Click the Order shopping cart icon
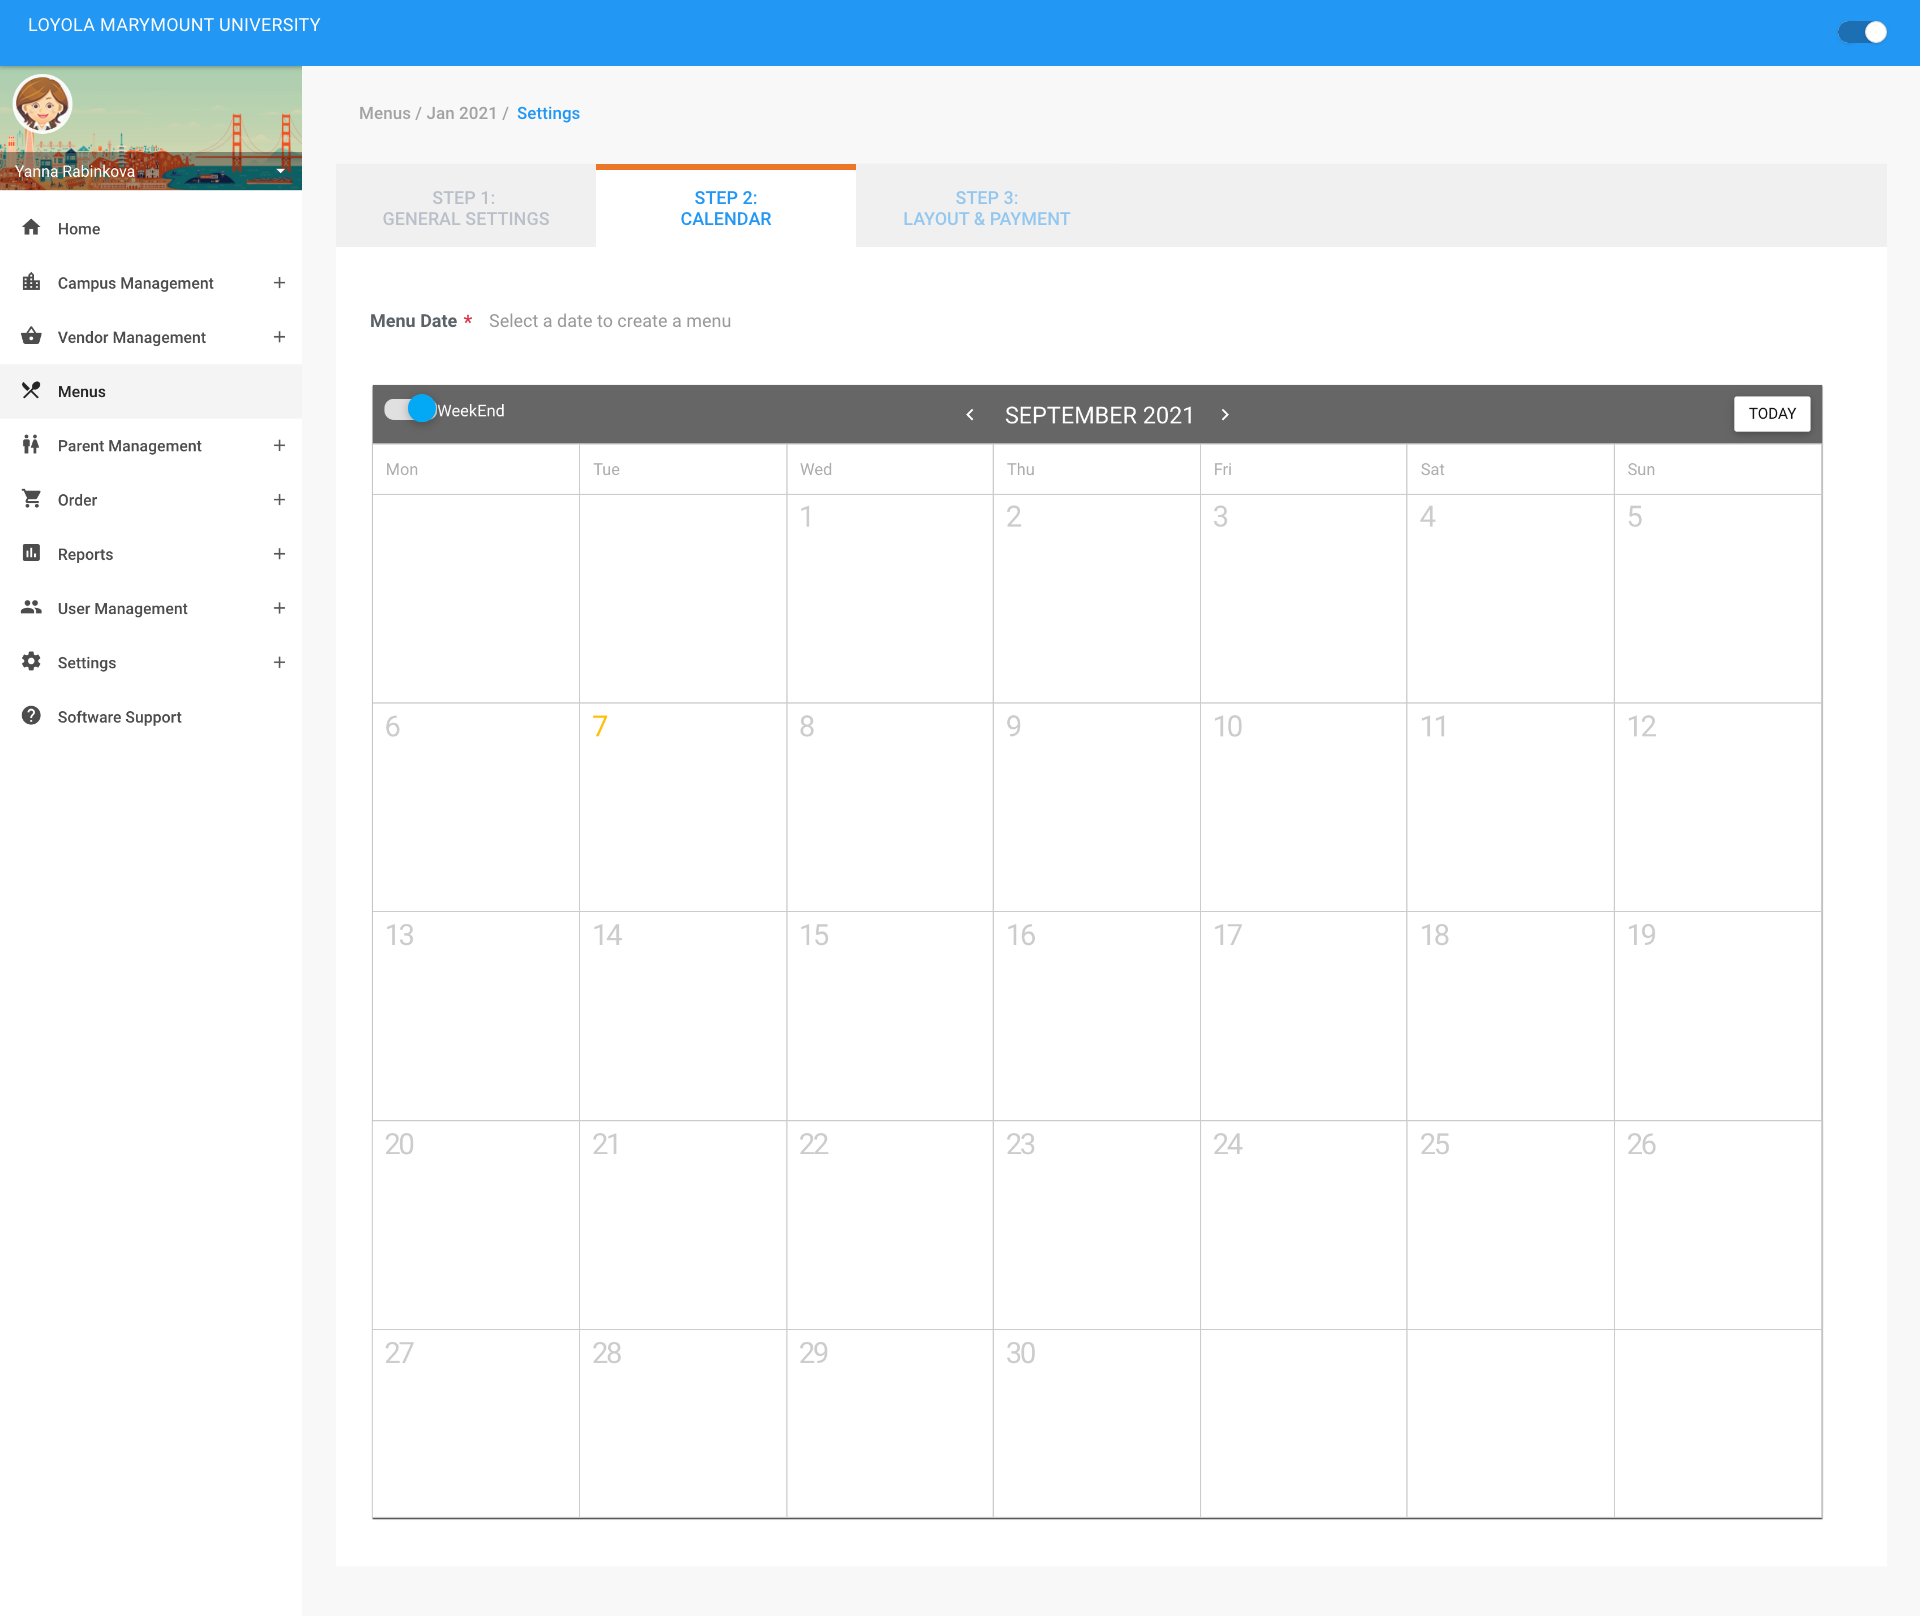This screenshot has width=1920, height=1617. (x=31, y=499)
